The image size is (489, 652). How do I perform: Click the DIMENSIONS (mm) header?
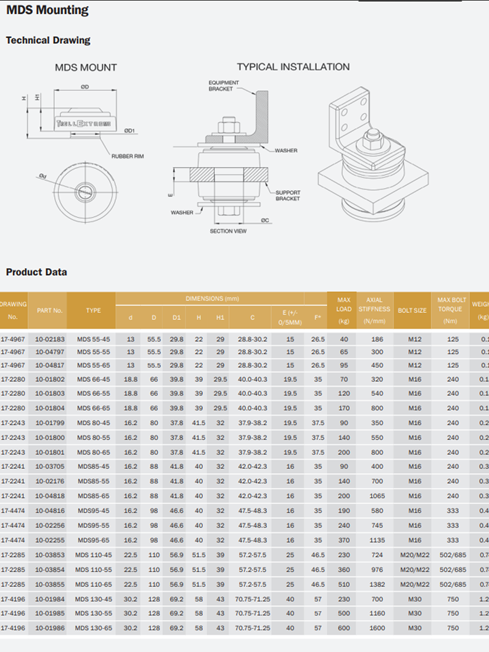coord(212,299)
